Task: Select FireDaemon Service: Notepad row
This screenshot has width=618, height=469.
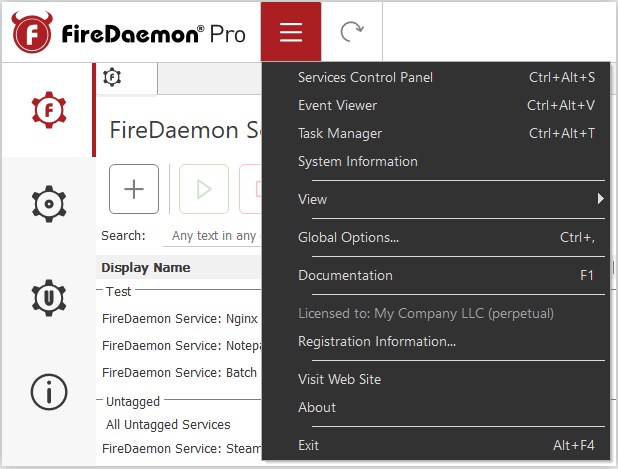Action: 179,346
